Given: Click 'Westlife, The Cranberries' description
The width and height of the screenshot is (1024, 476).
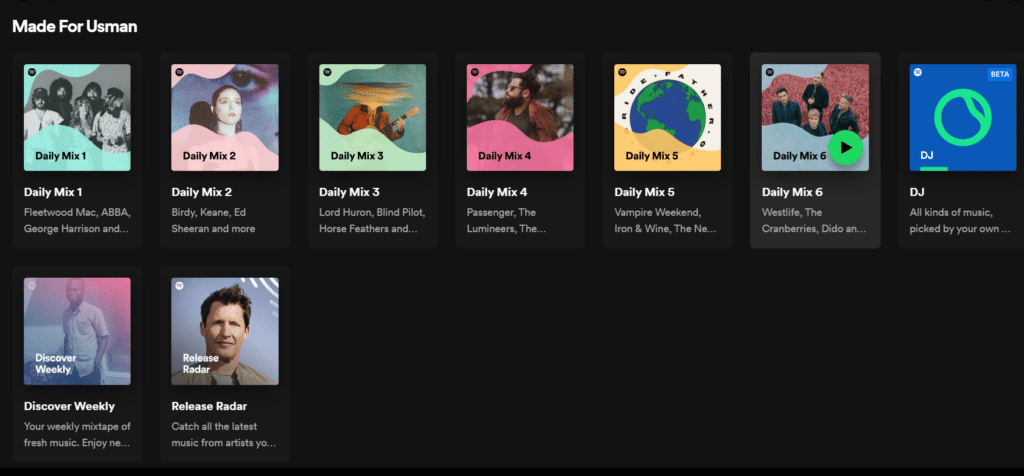Looking at the screenshot, I should [x=814, y=221].
